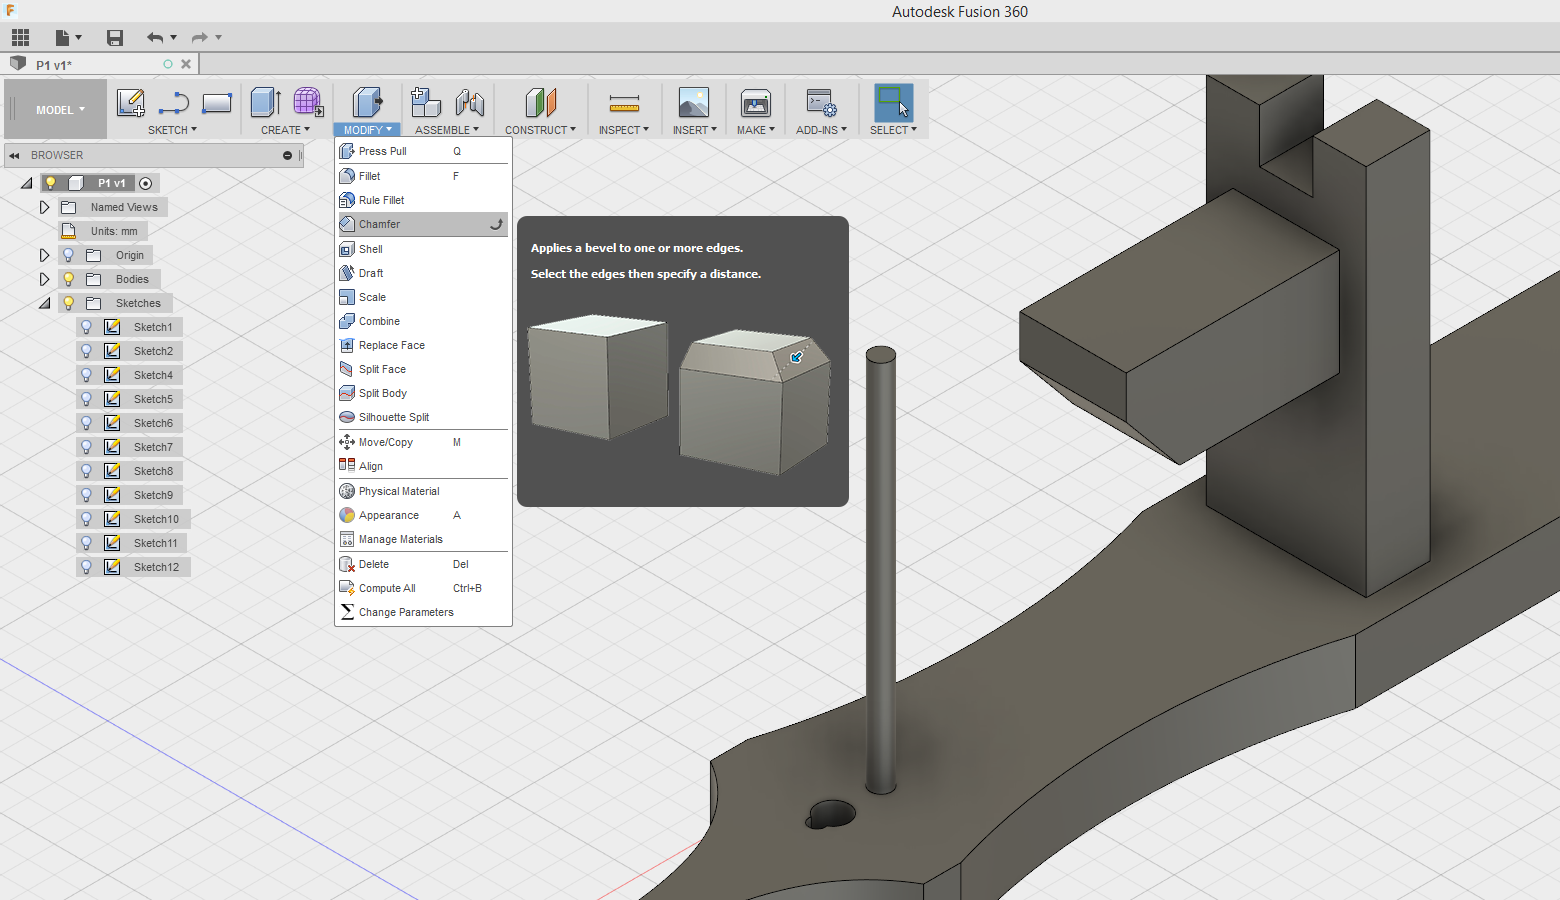The height and width of the screenshot is (900, 1560).
Task: Show Sketch10 using its lightbulb
Action: point(86,519)
